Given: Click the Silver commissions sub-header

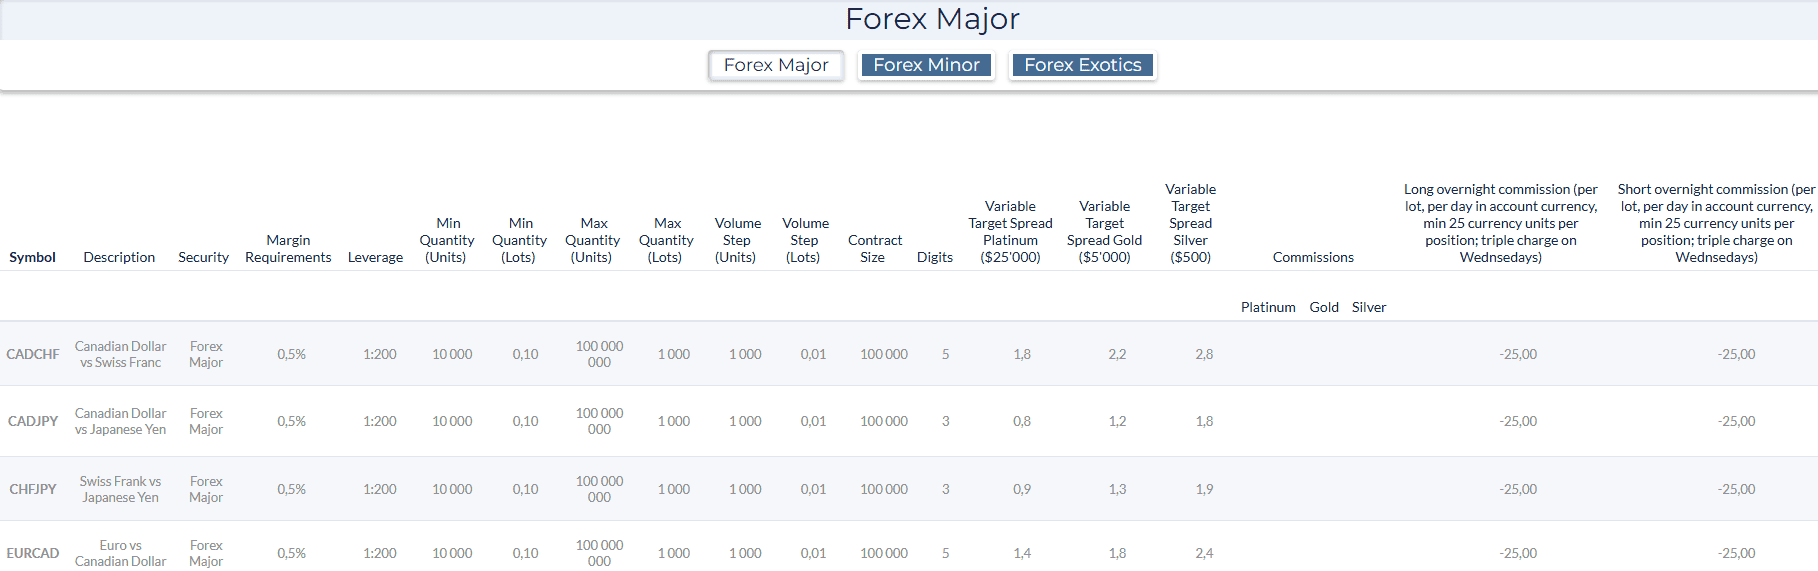Looking at the screenshot, I should pyautogui.click(x=1369, y=307).
